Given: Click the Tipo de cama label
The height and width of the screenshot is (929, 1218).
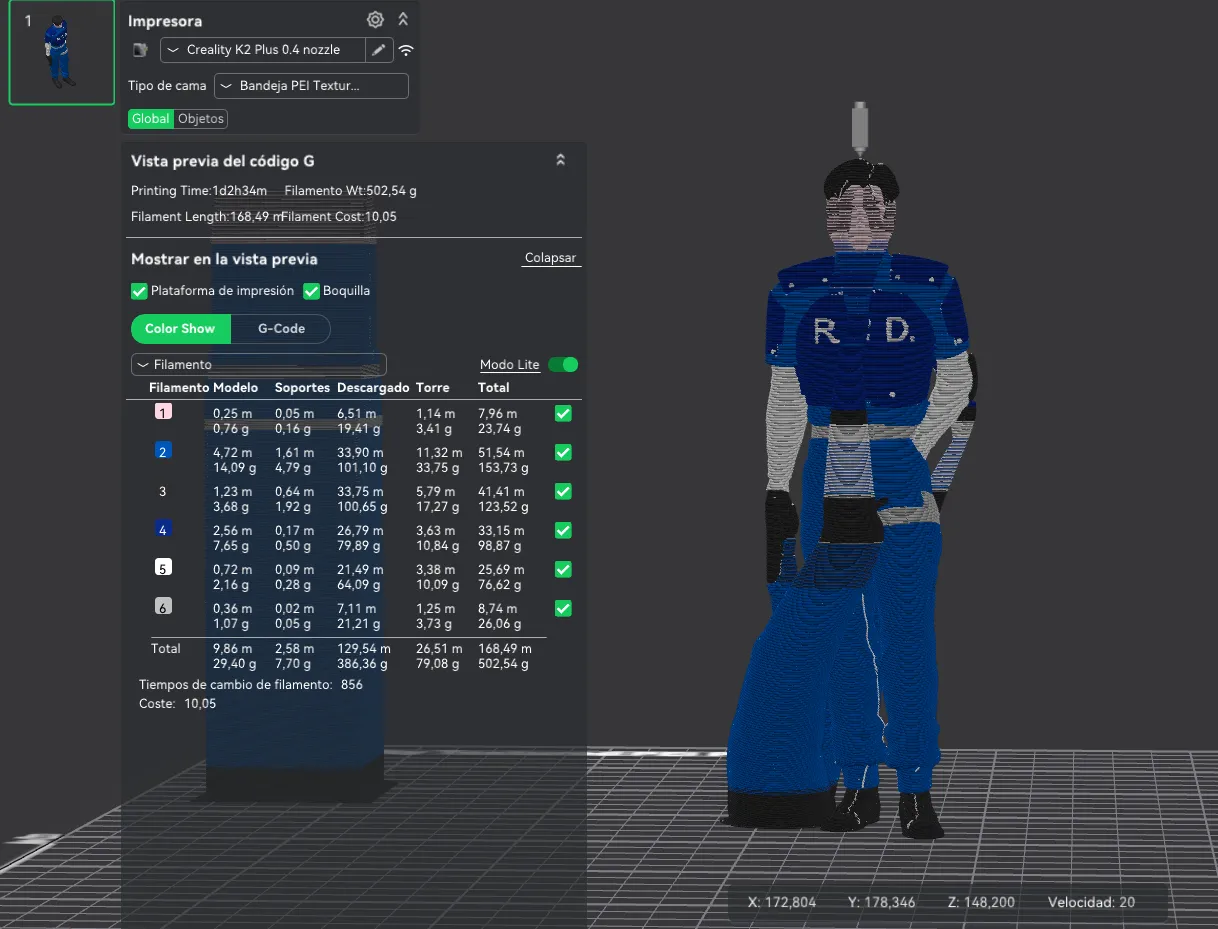Looking at the screenshot, I should click(x=167, y=86).
